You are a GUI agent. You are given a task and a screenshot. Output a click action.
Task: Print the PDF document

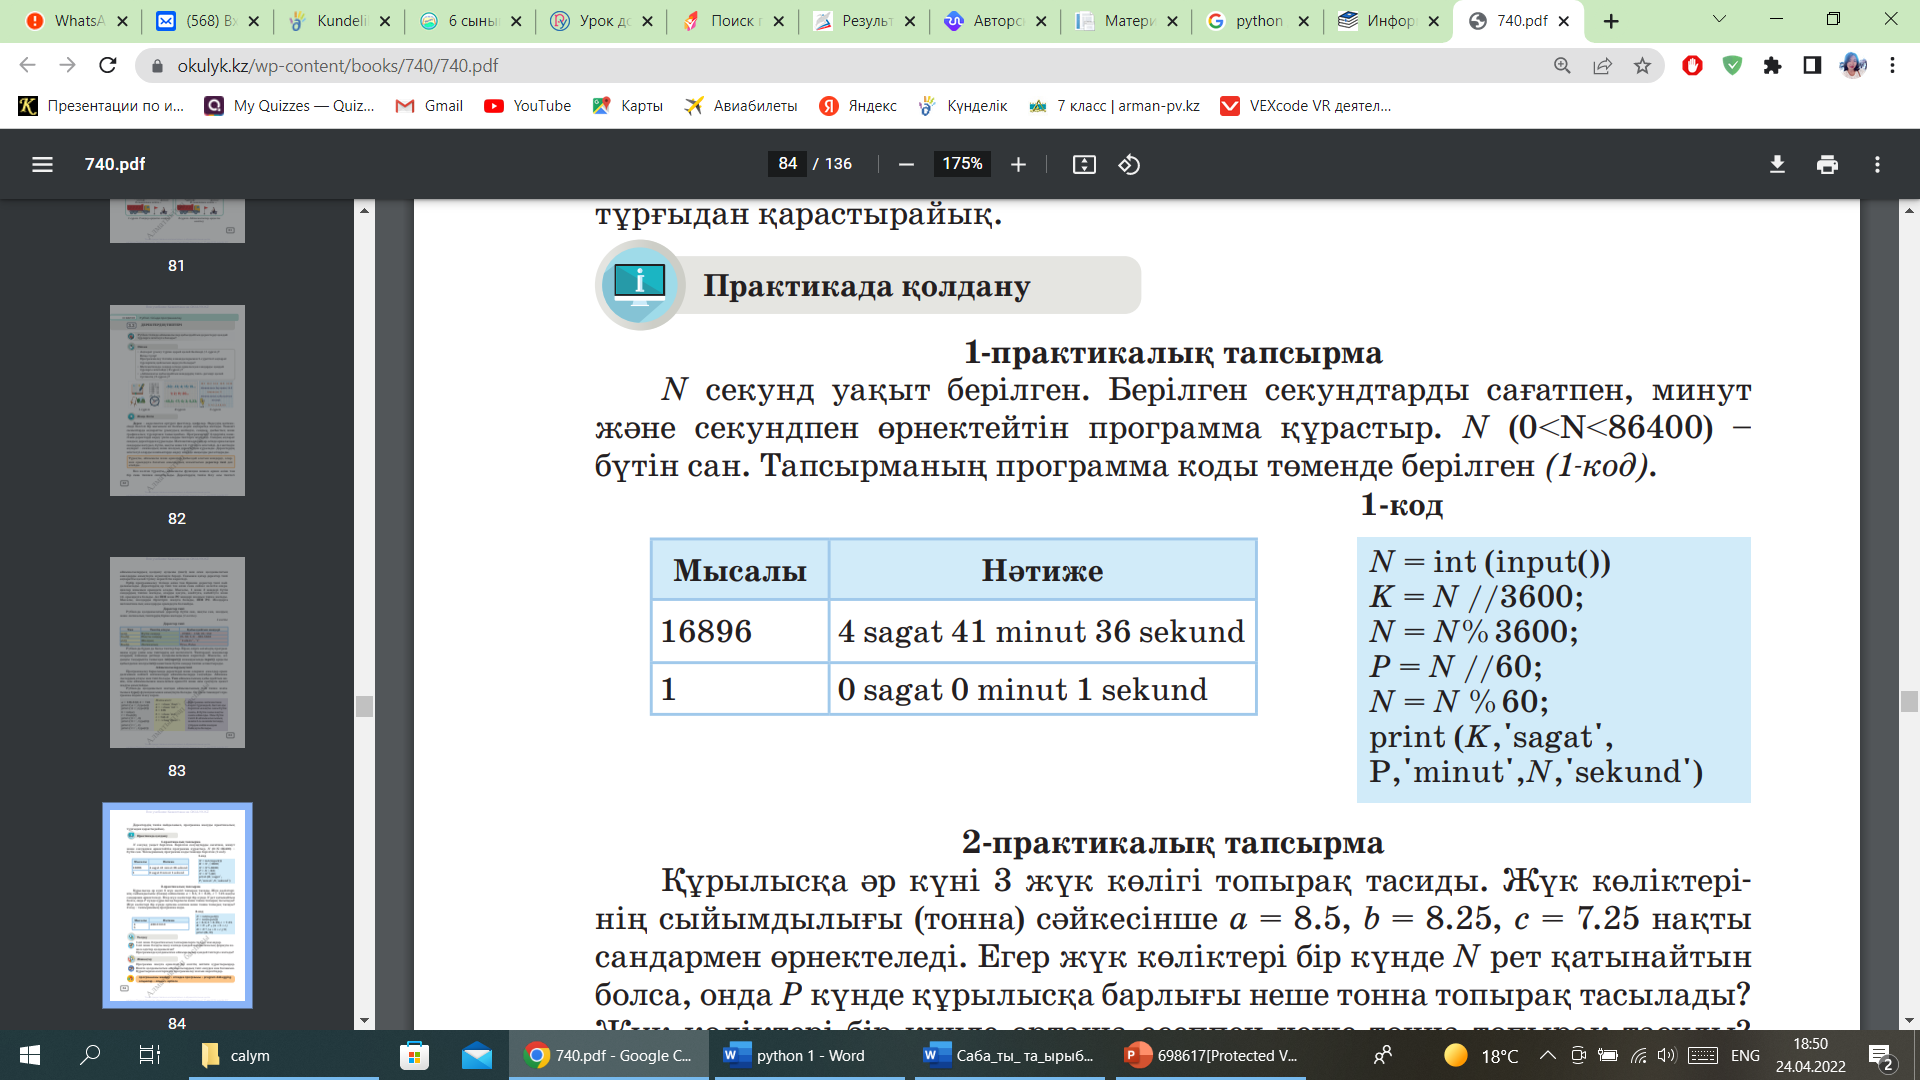click(x=1827, y=164)
